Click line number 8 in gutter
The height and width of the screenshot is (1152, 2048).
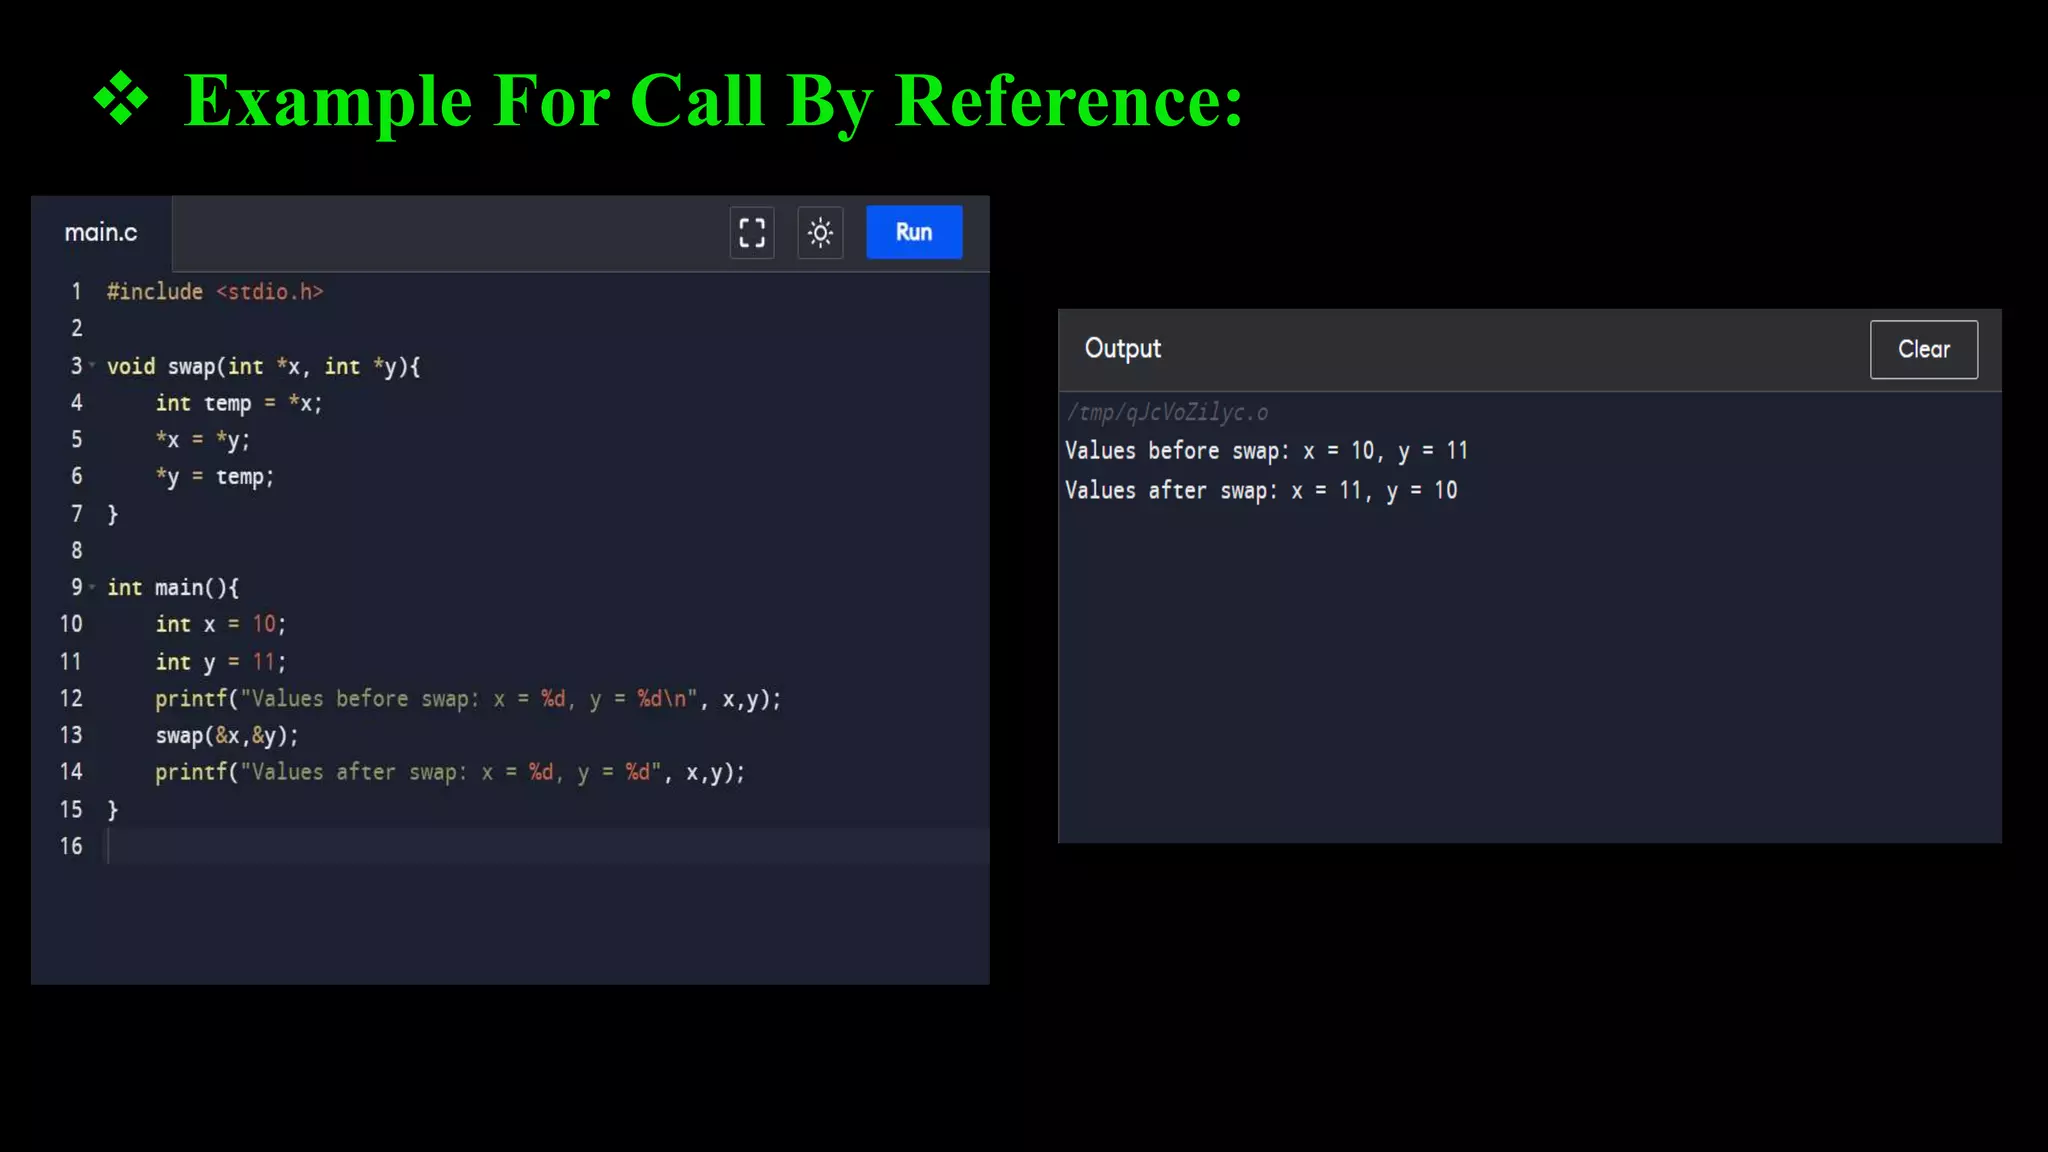76,550
